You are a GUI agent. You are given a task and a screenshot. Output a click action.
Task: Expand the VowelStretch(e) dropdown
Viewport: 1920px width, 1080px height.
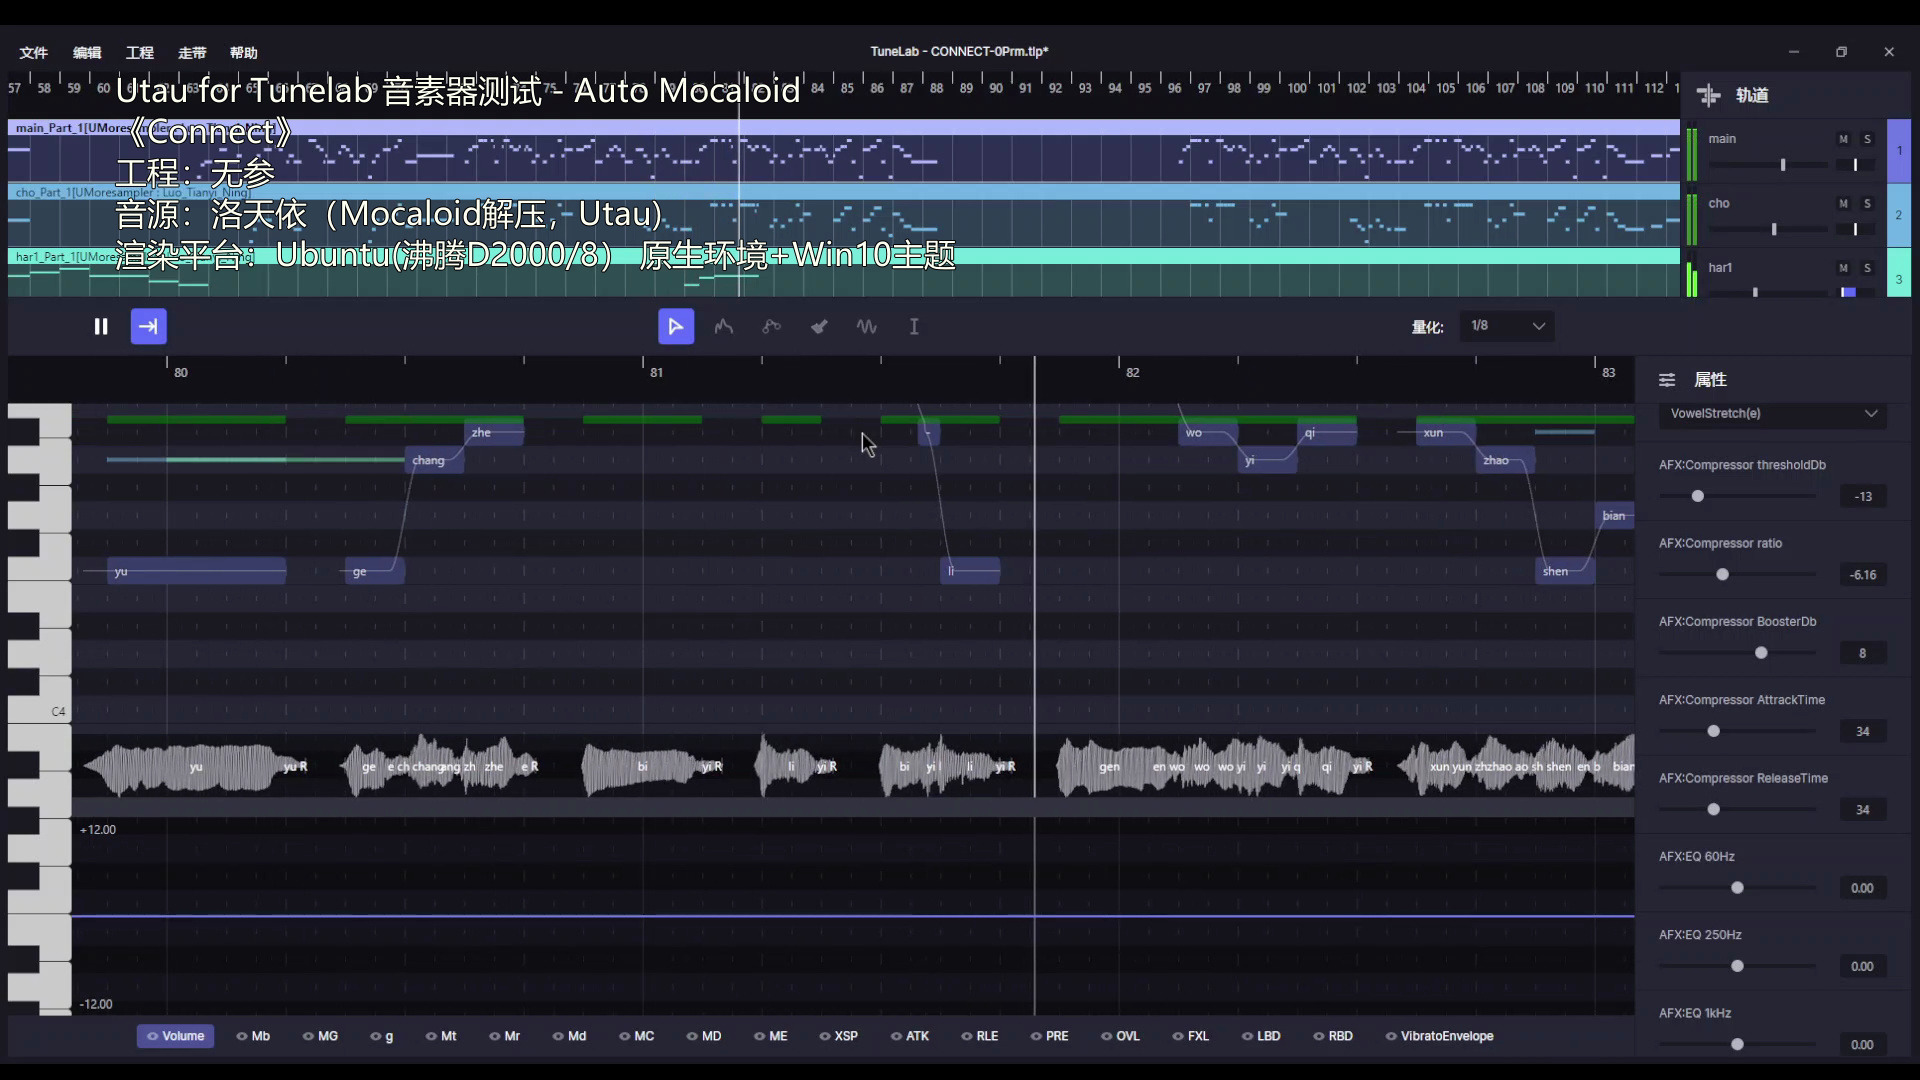click(1772, 413)
